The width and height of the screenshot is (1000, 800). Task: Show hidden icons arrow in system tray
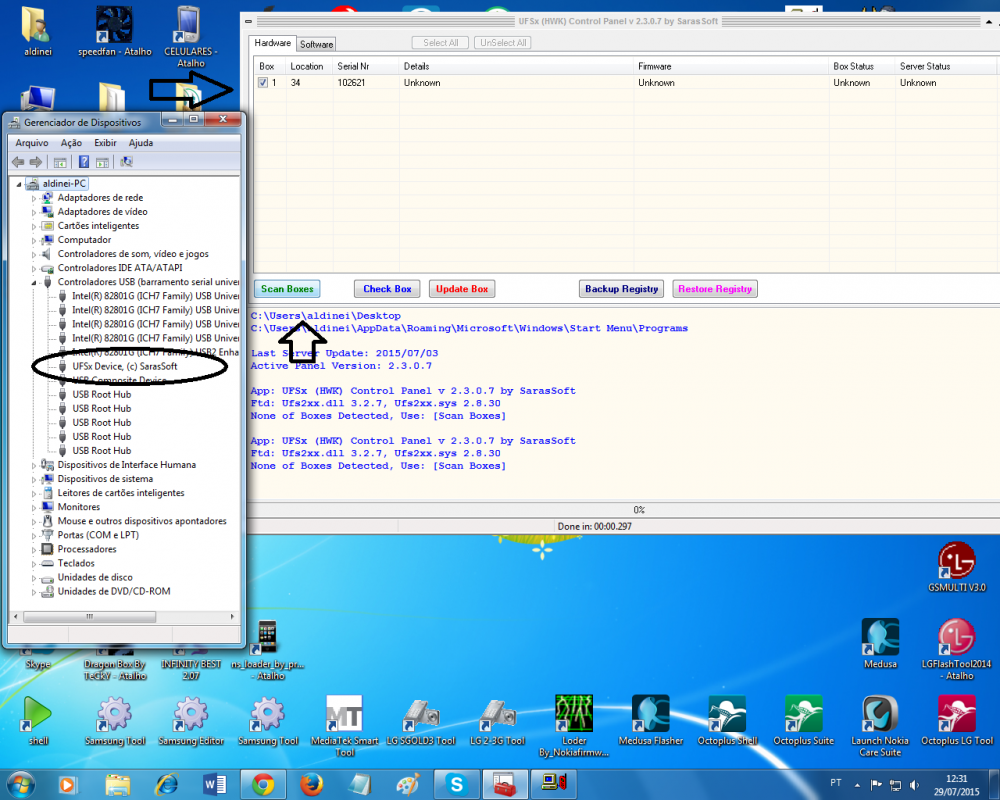point(857,785)
